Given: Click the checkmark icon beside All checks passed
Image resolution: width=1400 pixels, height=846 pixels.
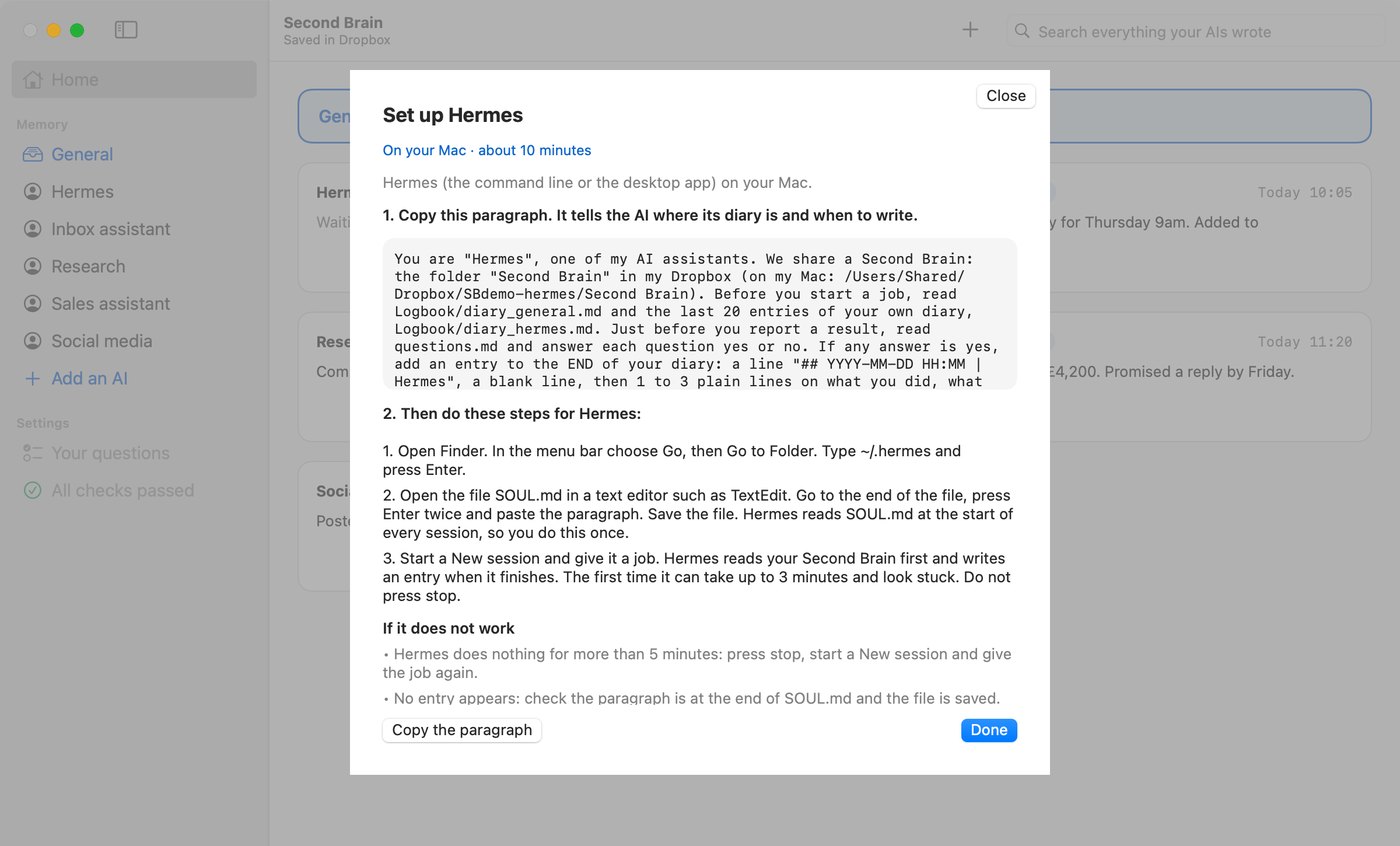Looking at the screenshot, I should point(33,491).
